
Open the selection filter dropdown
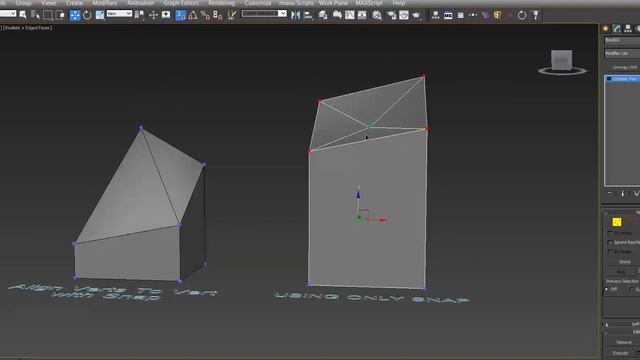point(8,13)
